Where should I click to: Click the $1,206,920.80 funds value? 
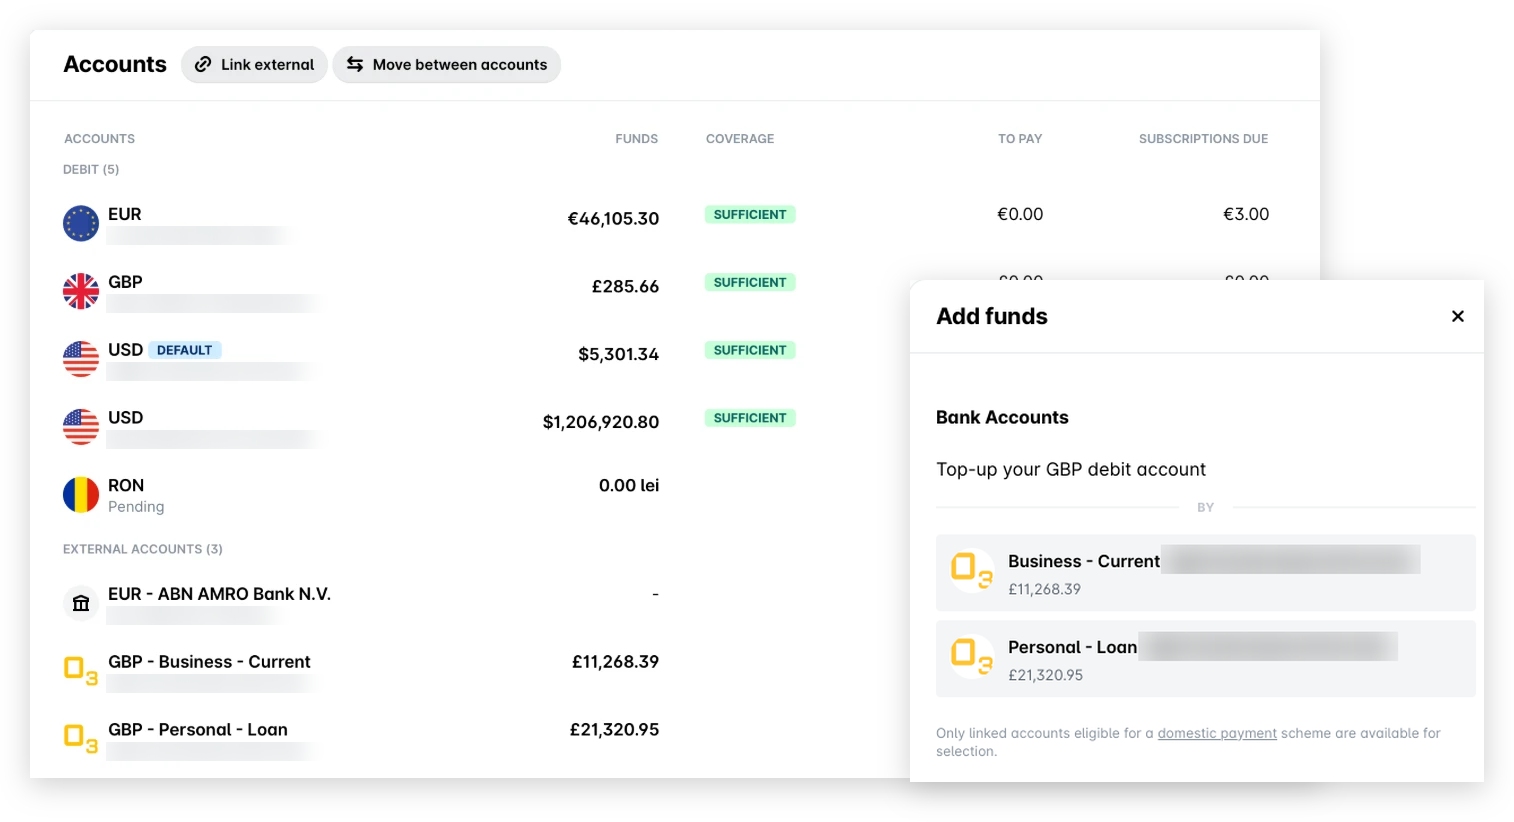click(601, 422)
